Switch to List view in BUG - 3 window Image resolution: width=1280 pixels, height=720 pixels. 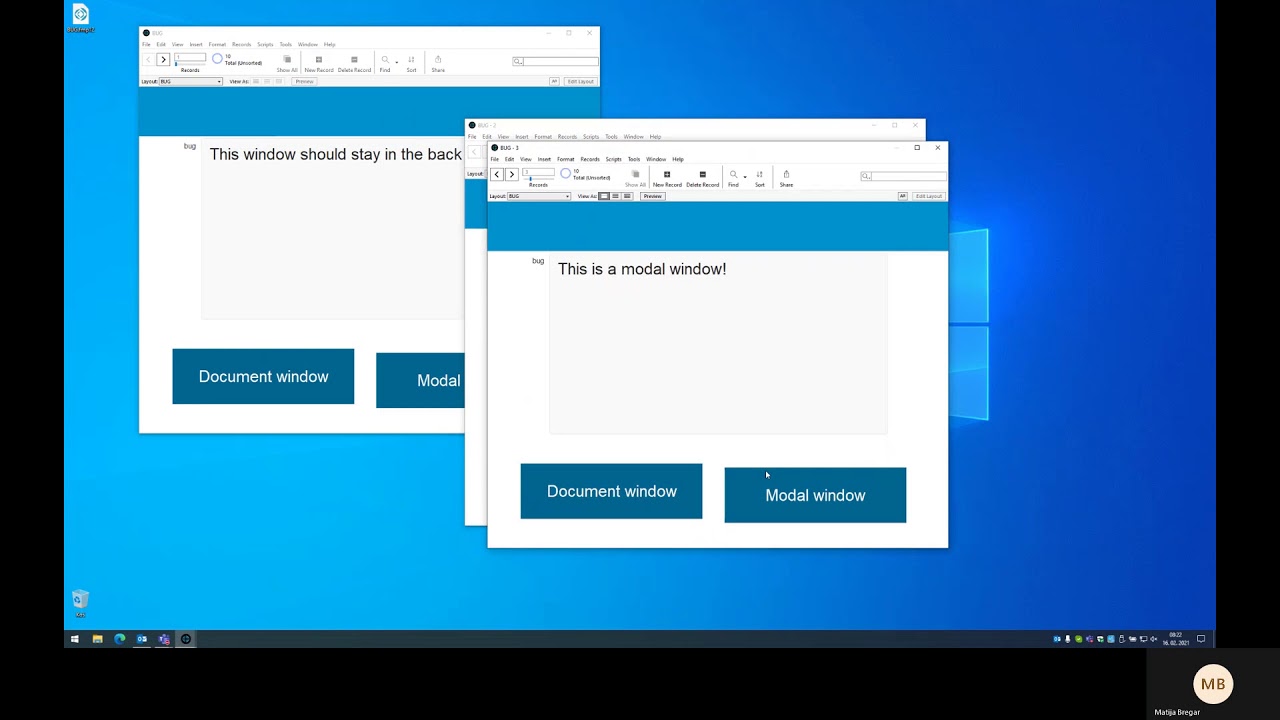click(615, 196)
